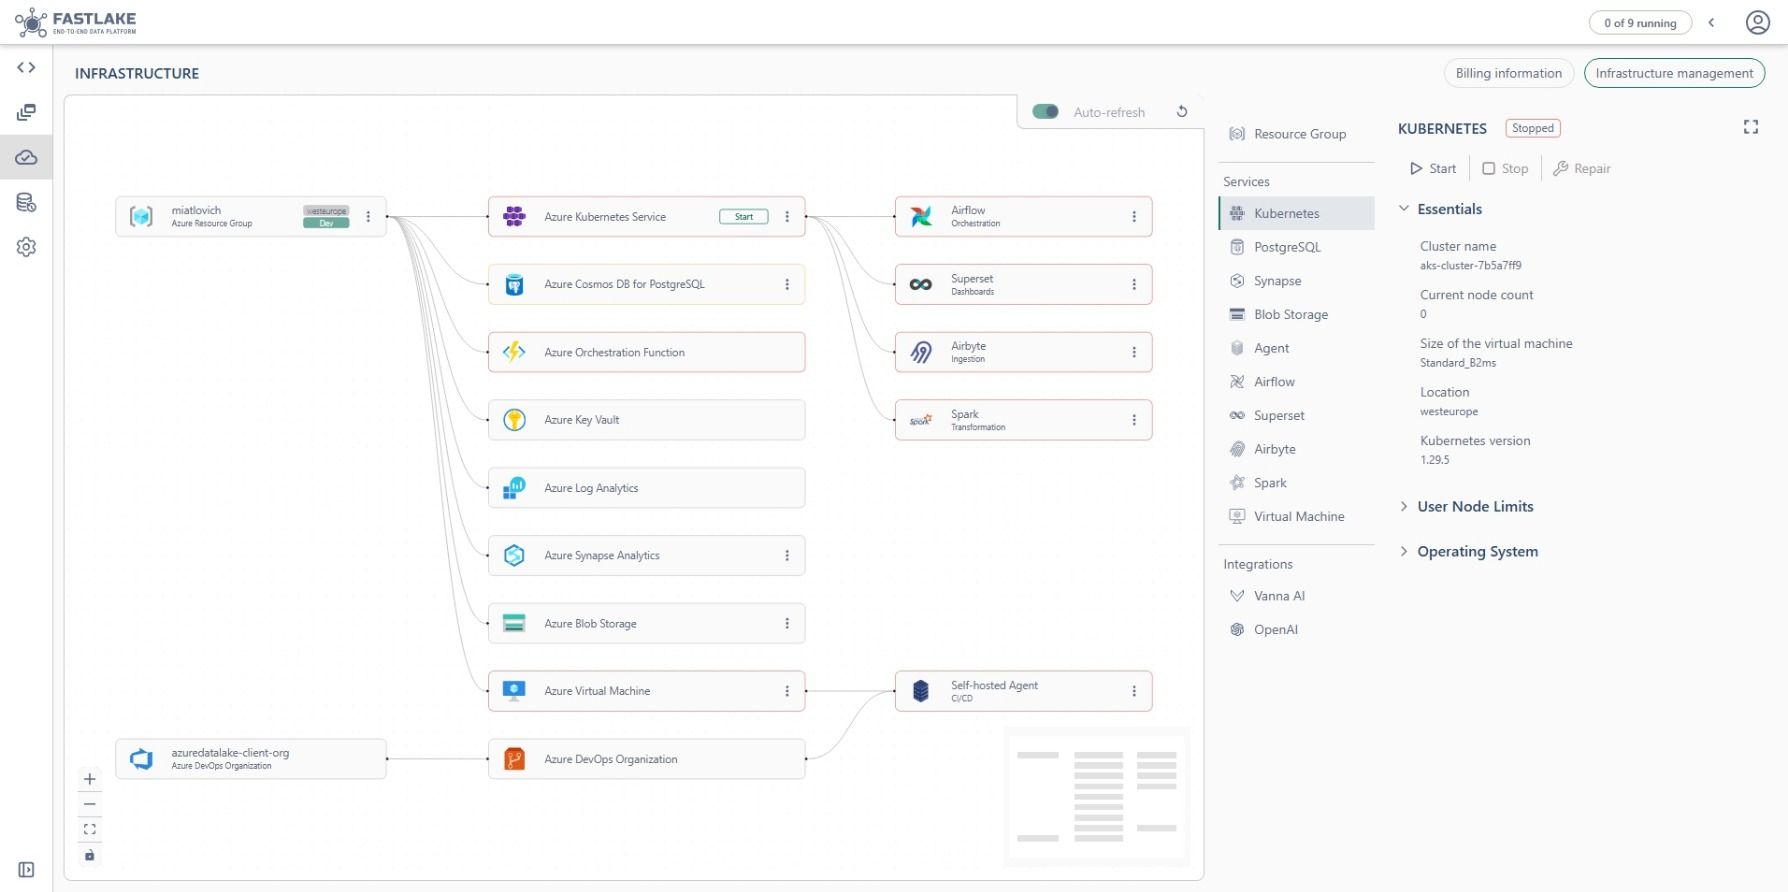This screenshot has height=892, width=1788.
Task: Click Repair in the Kubernetes panel
Action: 1582,169
